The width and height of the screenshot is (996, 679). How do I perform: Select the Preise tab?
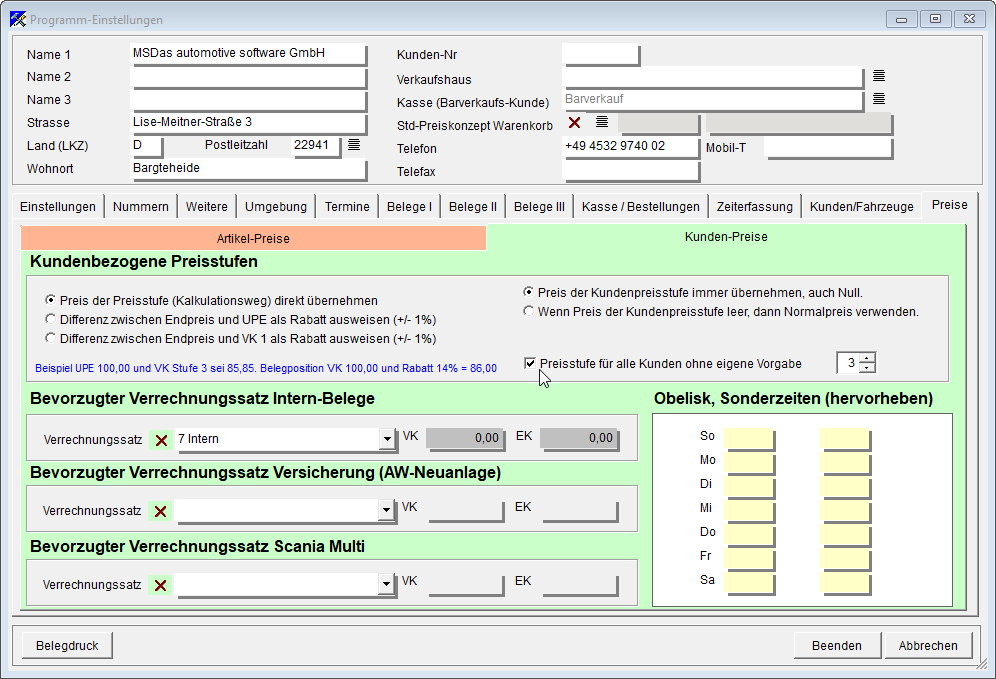950,205
